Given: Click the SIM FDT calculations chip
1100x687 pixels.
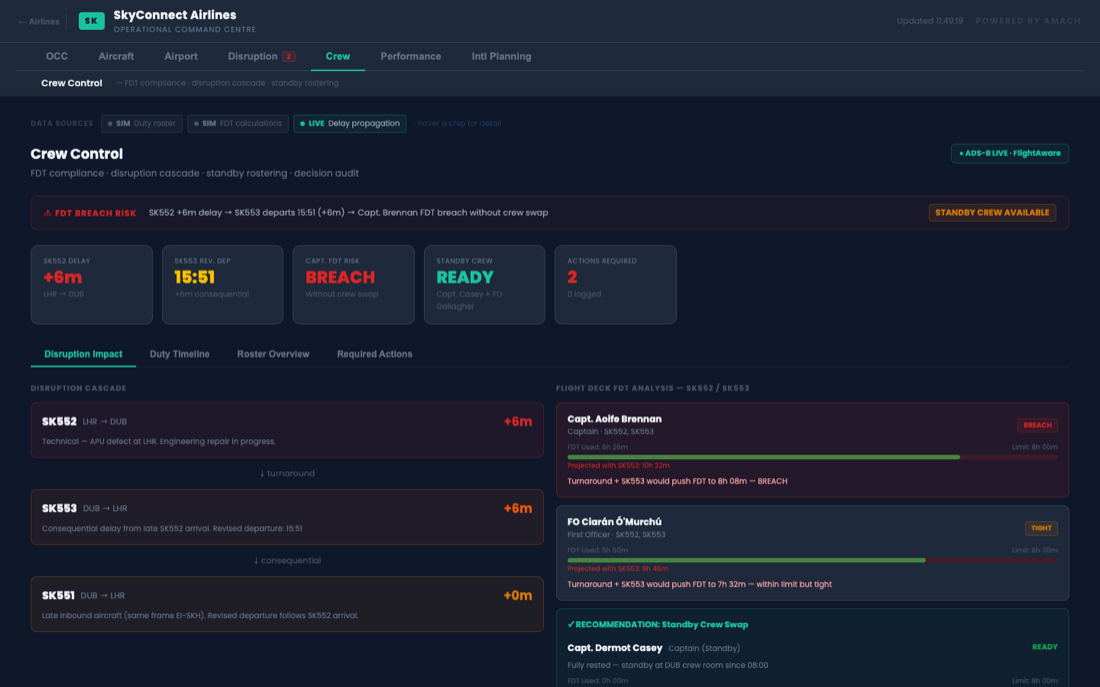Looking at the screenshot, I should (238, 124).
